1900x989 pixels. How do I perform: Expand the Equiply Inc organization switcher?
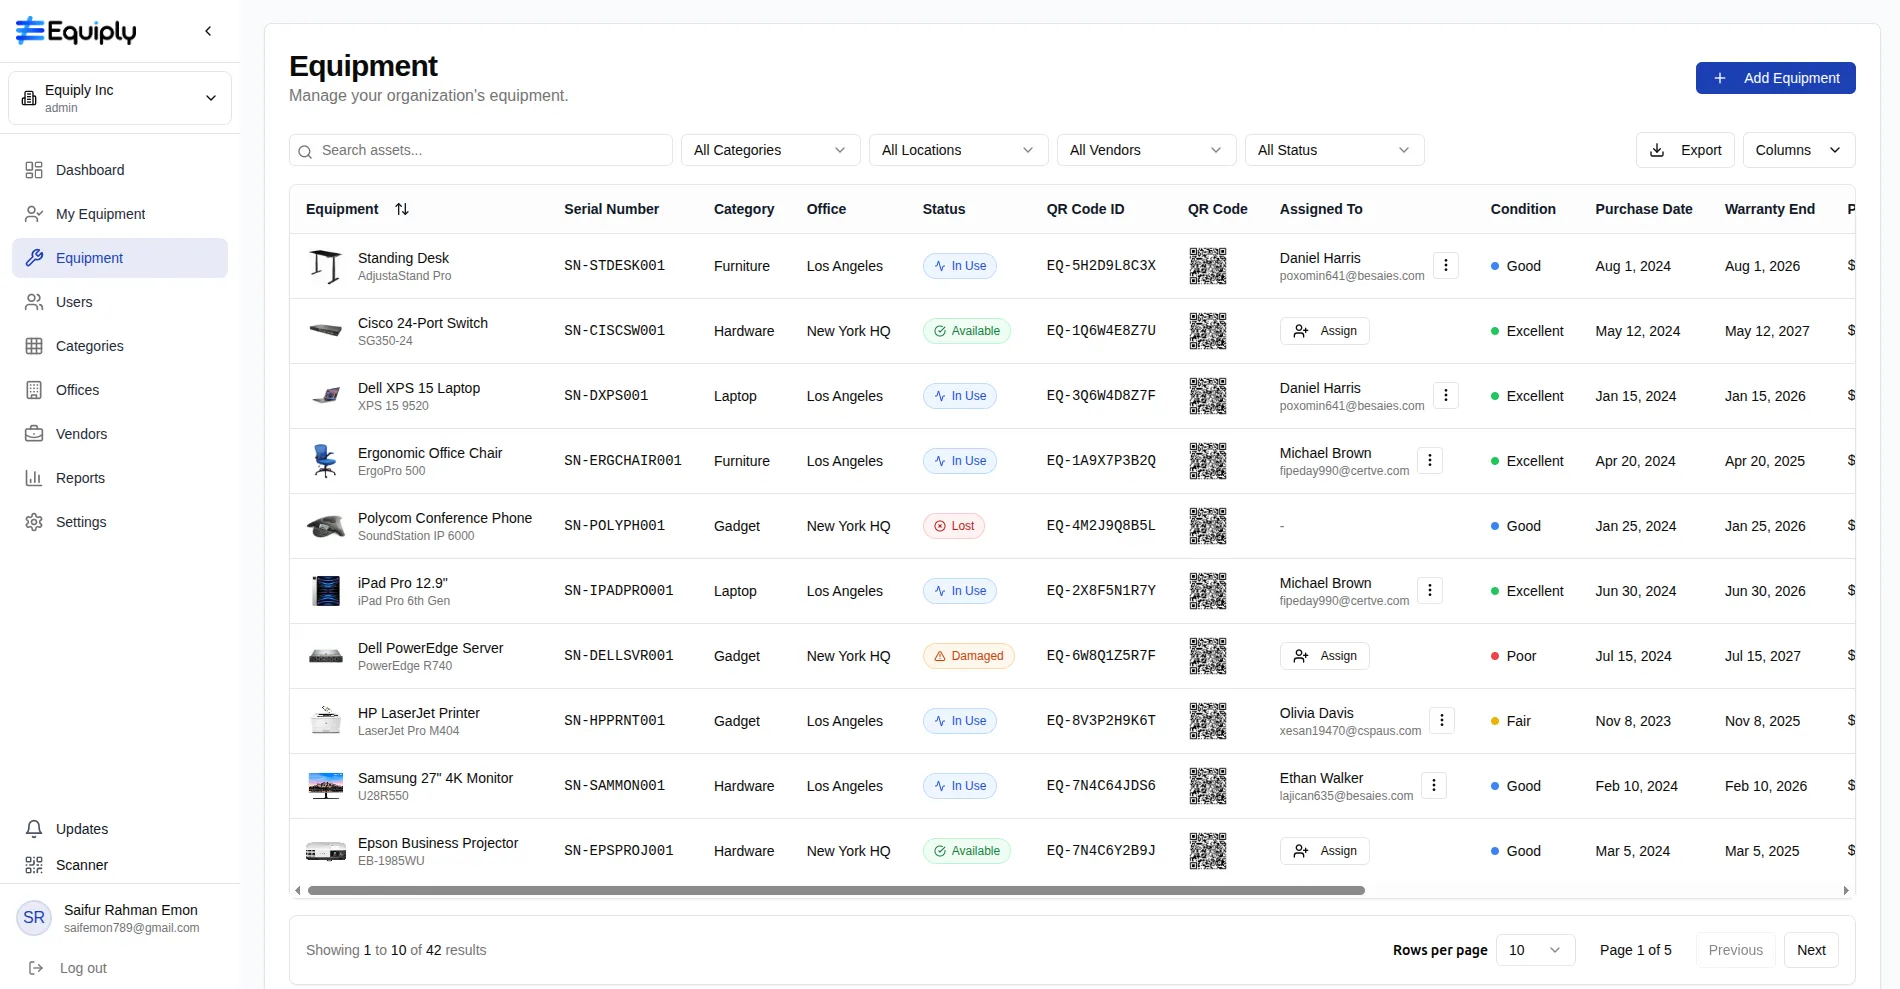coord(120,98)
